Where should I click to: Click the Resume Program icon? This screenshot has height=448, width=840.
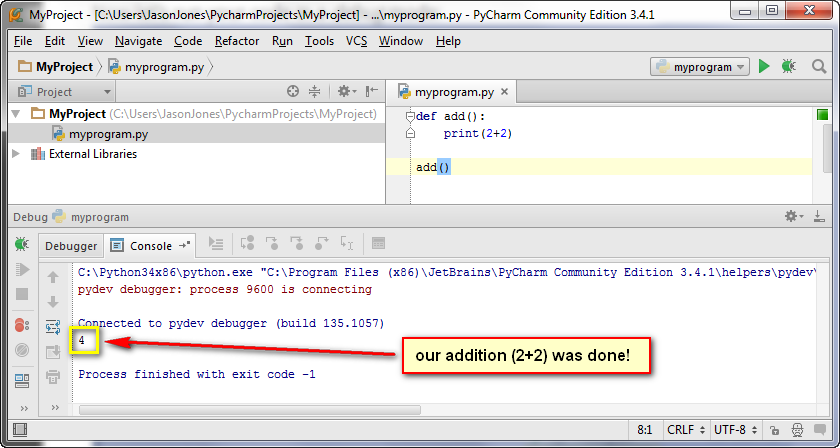click(22, 269)
